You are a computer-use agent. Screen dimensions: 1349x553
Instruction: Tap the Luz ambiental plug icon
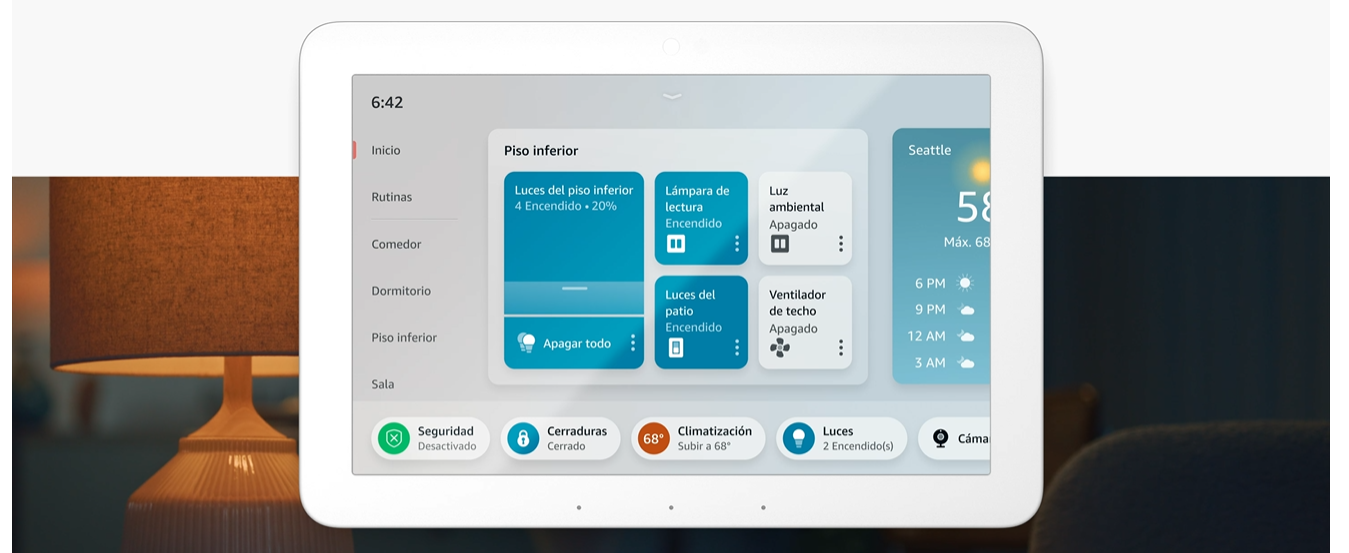780,244
